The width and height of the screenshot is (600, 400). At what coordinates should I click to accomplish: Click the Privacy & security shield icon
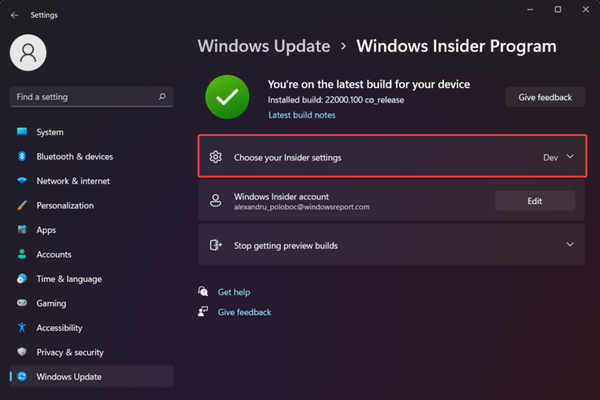click(21, 352)
